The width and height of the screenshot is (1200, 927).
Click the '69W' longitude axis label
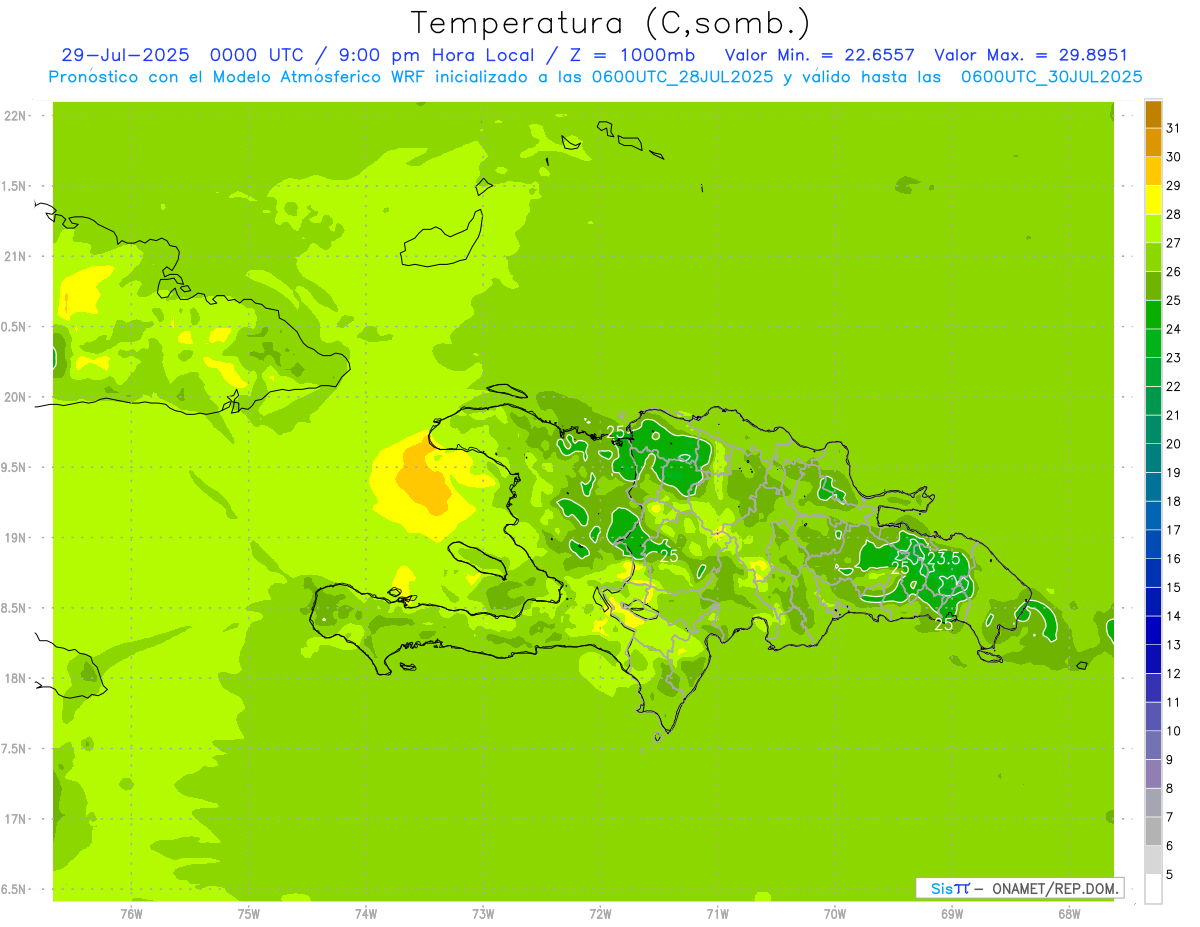pos(951,914)
